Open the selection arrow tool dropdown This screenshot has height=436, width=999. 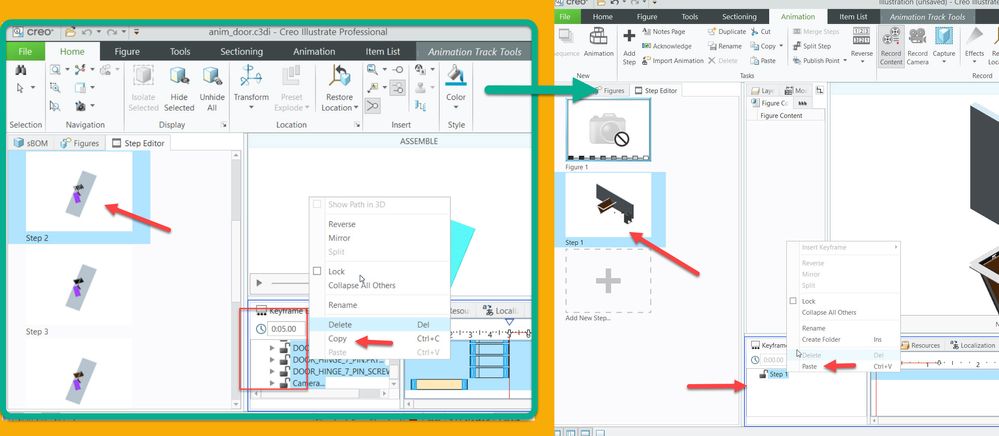coord(32,88)
